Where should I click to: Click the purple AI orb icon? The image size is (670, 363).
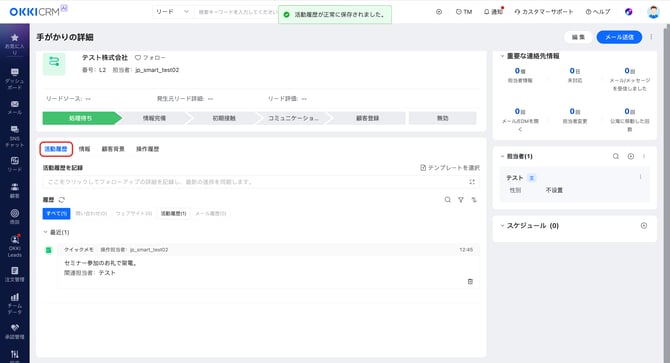629,12
